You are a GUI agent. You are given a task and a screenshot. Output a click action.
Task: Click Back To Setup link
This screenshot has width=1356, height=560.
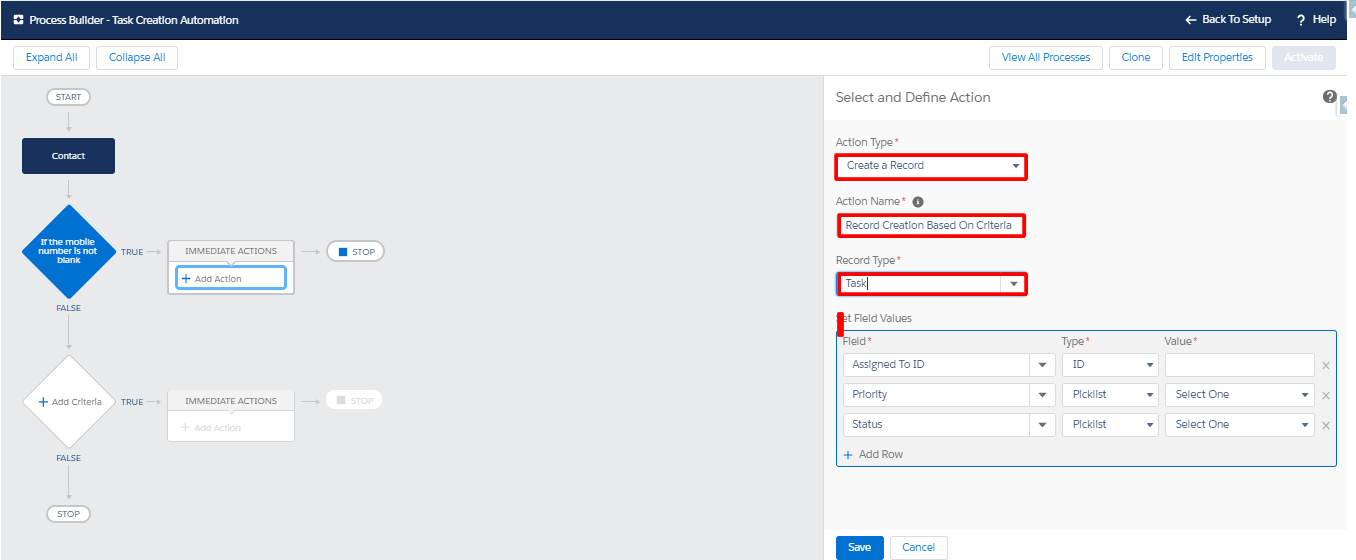1228,20
